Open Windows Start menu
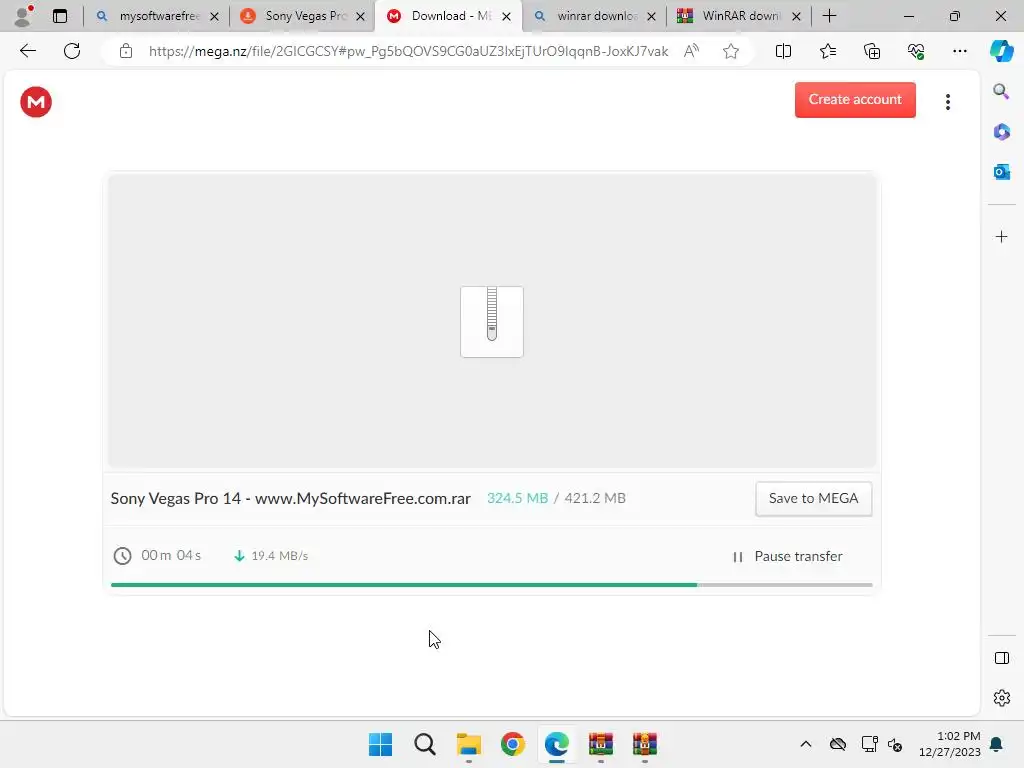1024x768 pixels. point(380,744)
